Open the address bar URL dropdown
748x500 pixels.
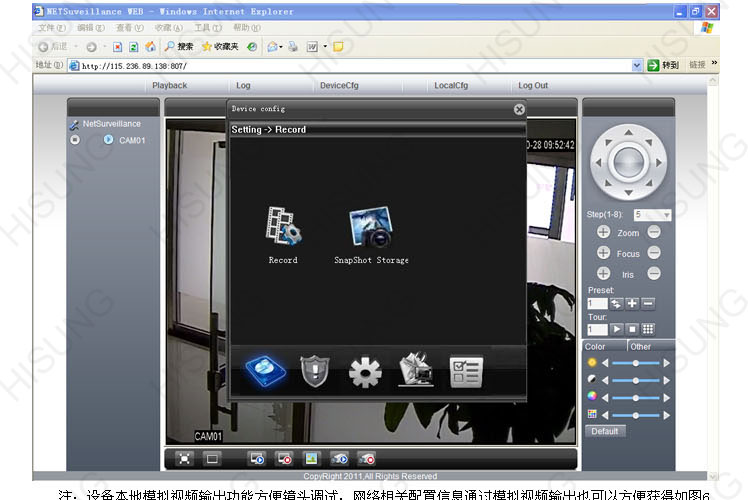637,66
